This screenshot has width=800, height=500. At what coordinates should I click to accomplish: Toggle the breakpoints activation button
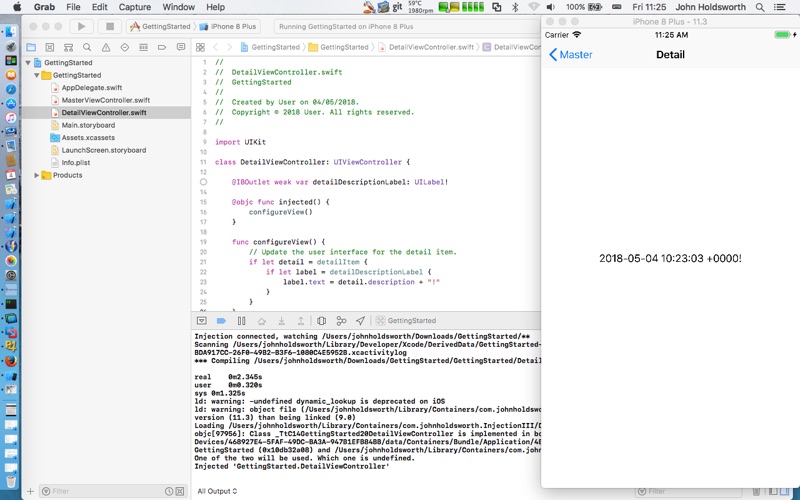221,320
